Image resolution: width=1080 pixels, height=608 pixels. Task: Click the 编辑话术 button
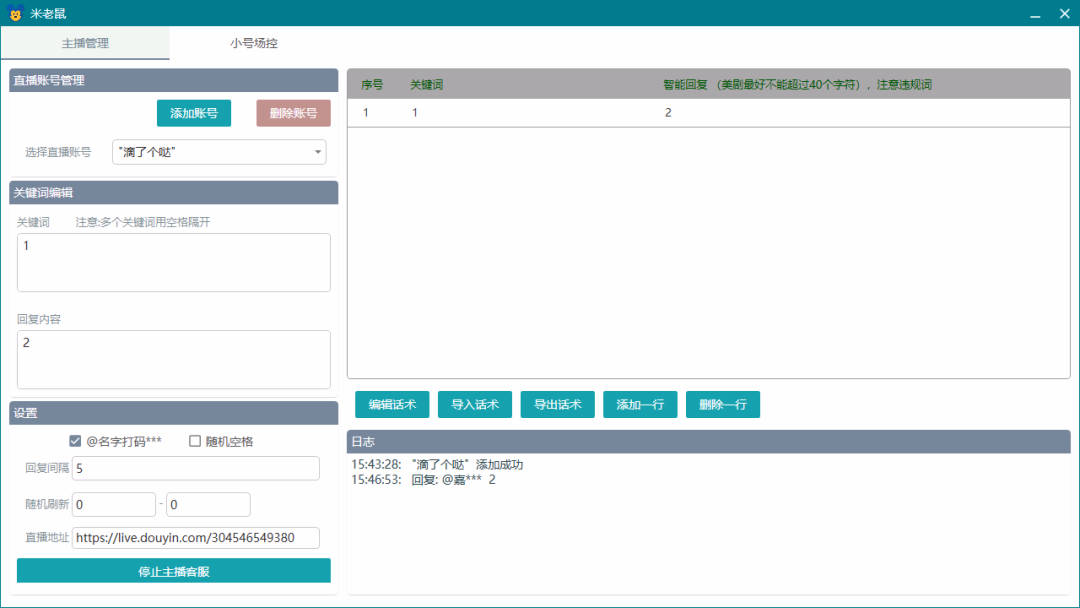392,405
